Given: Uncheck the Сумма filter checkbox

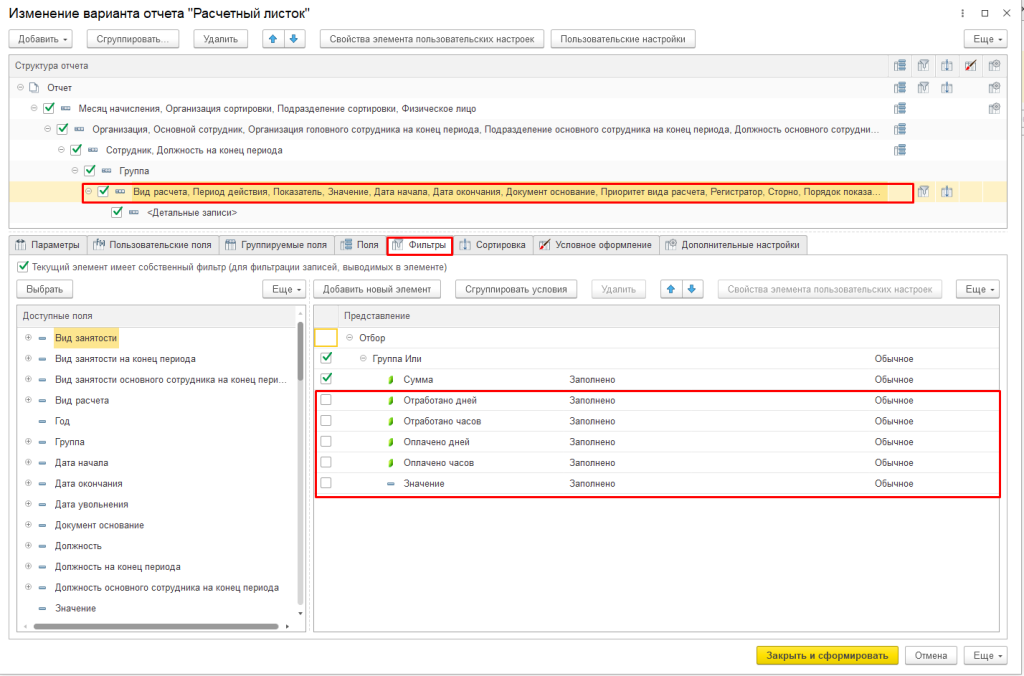Looking at the screenshot, I should (x=326, y=379).
